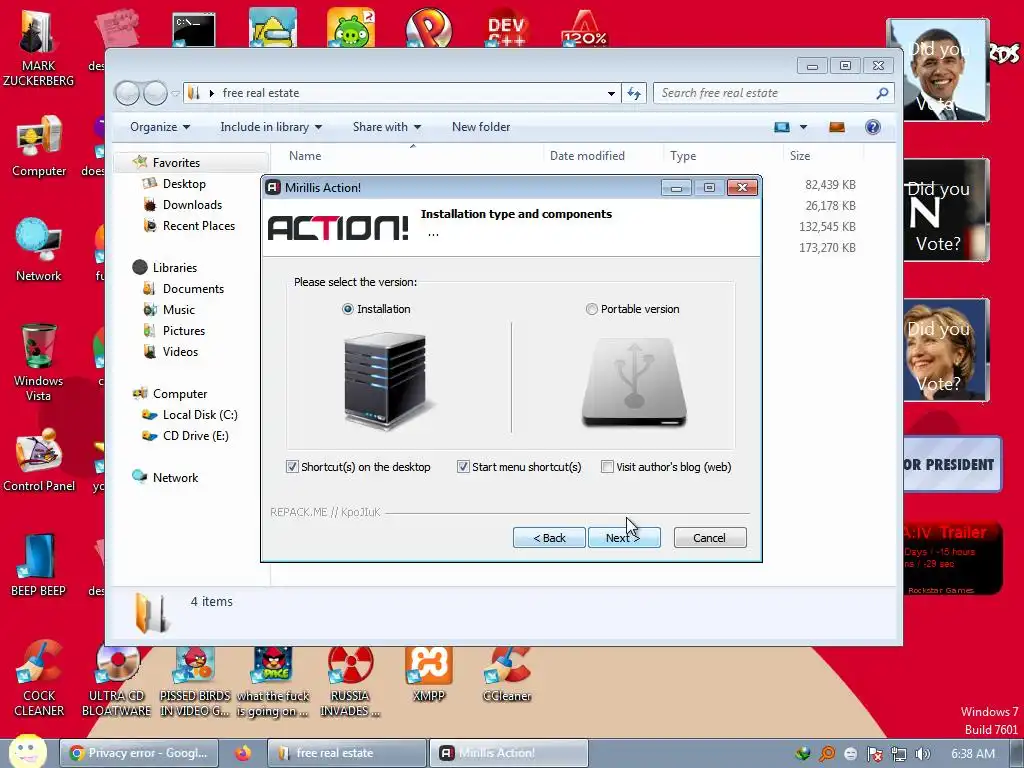The width and height of the screenshot is (1024, 768).
Task: Select Favorites in the navigation pane
Action: click(x=176, y=163)
